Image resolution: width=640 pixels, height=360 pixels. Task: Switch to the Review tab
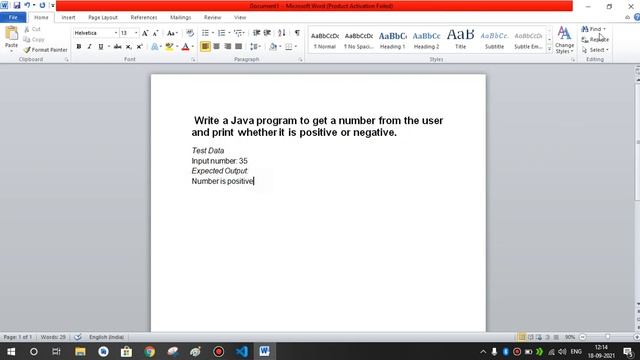click(212, 18)
